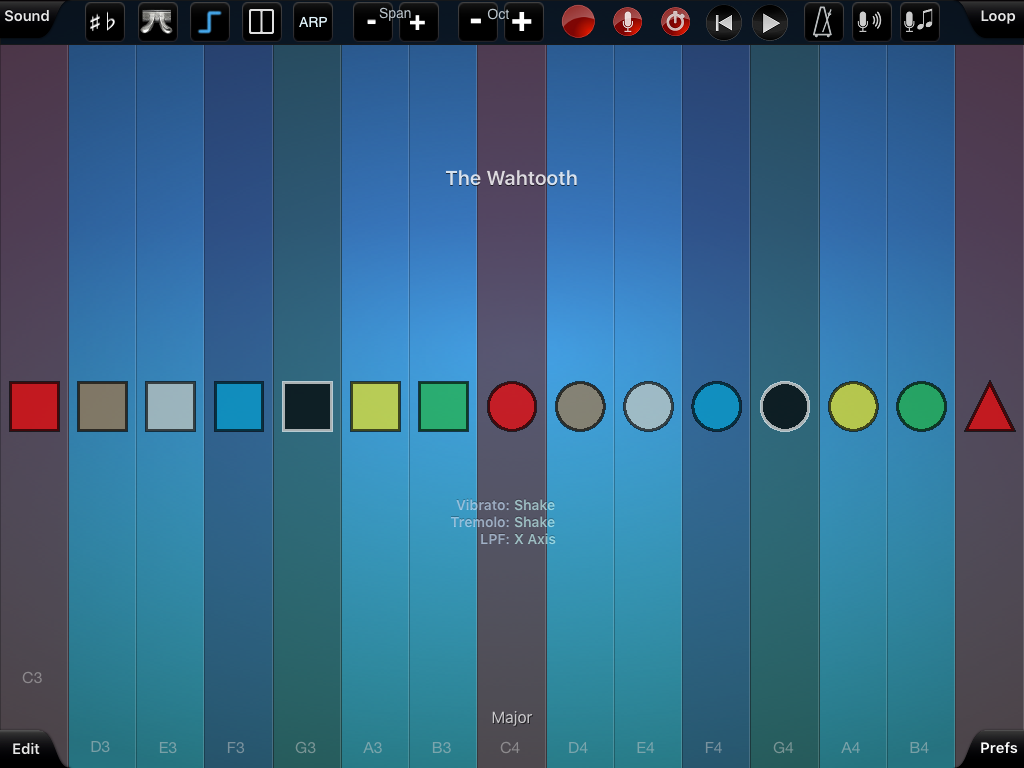Click the red power button icon
Screen dimensions: 1024x768
tap(676, 22)
